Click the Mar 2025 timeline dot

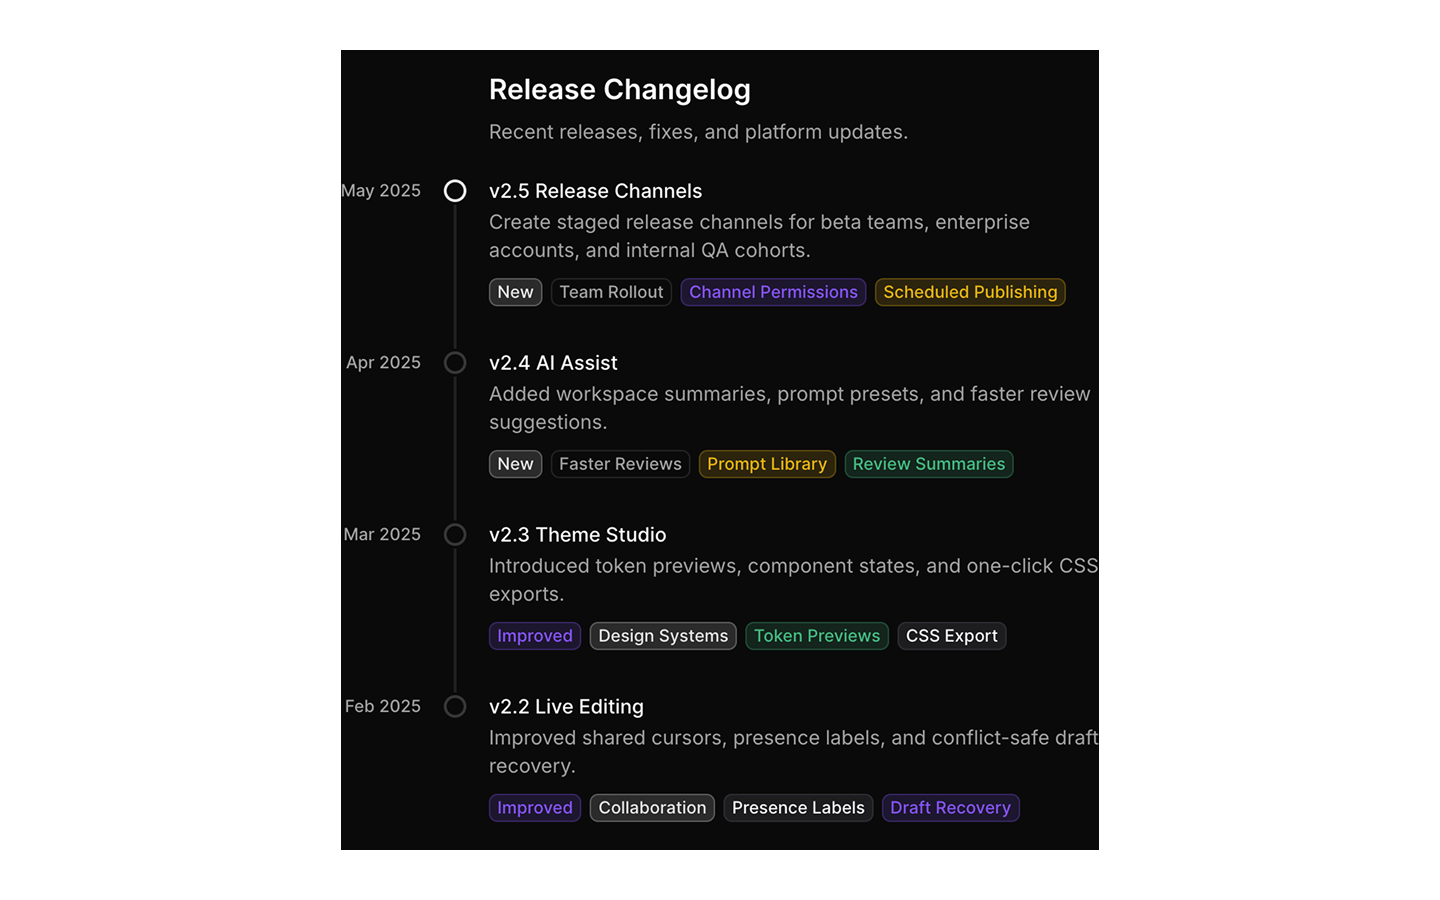point(455,535)
